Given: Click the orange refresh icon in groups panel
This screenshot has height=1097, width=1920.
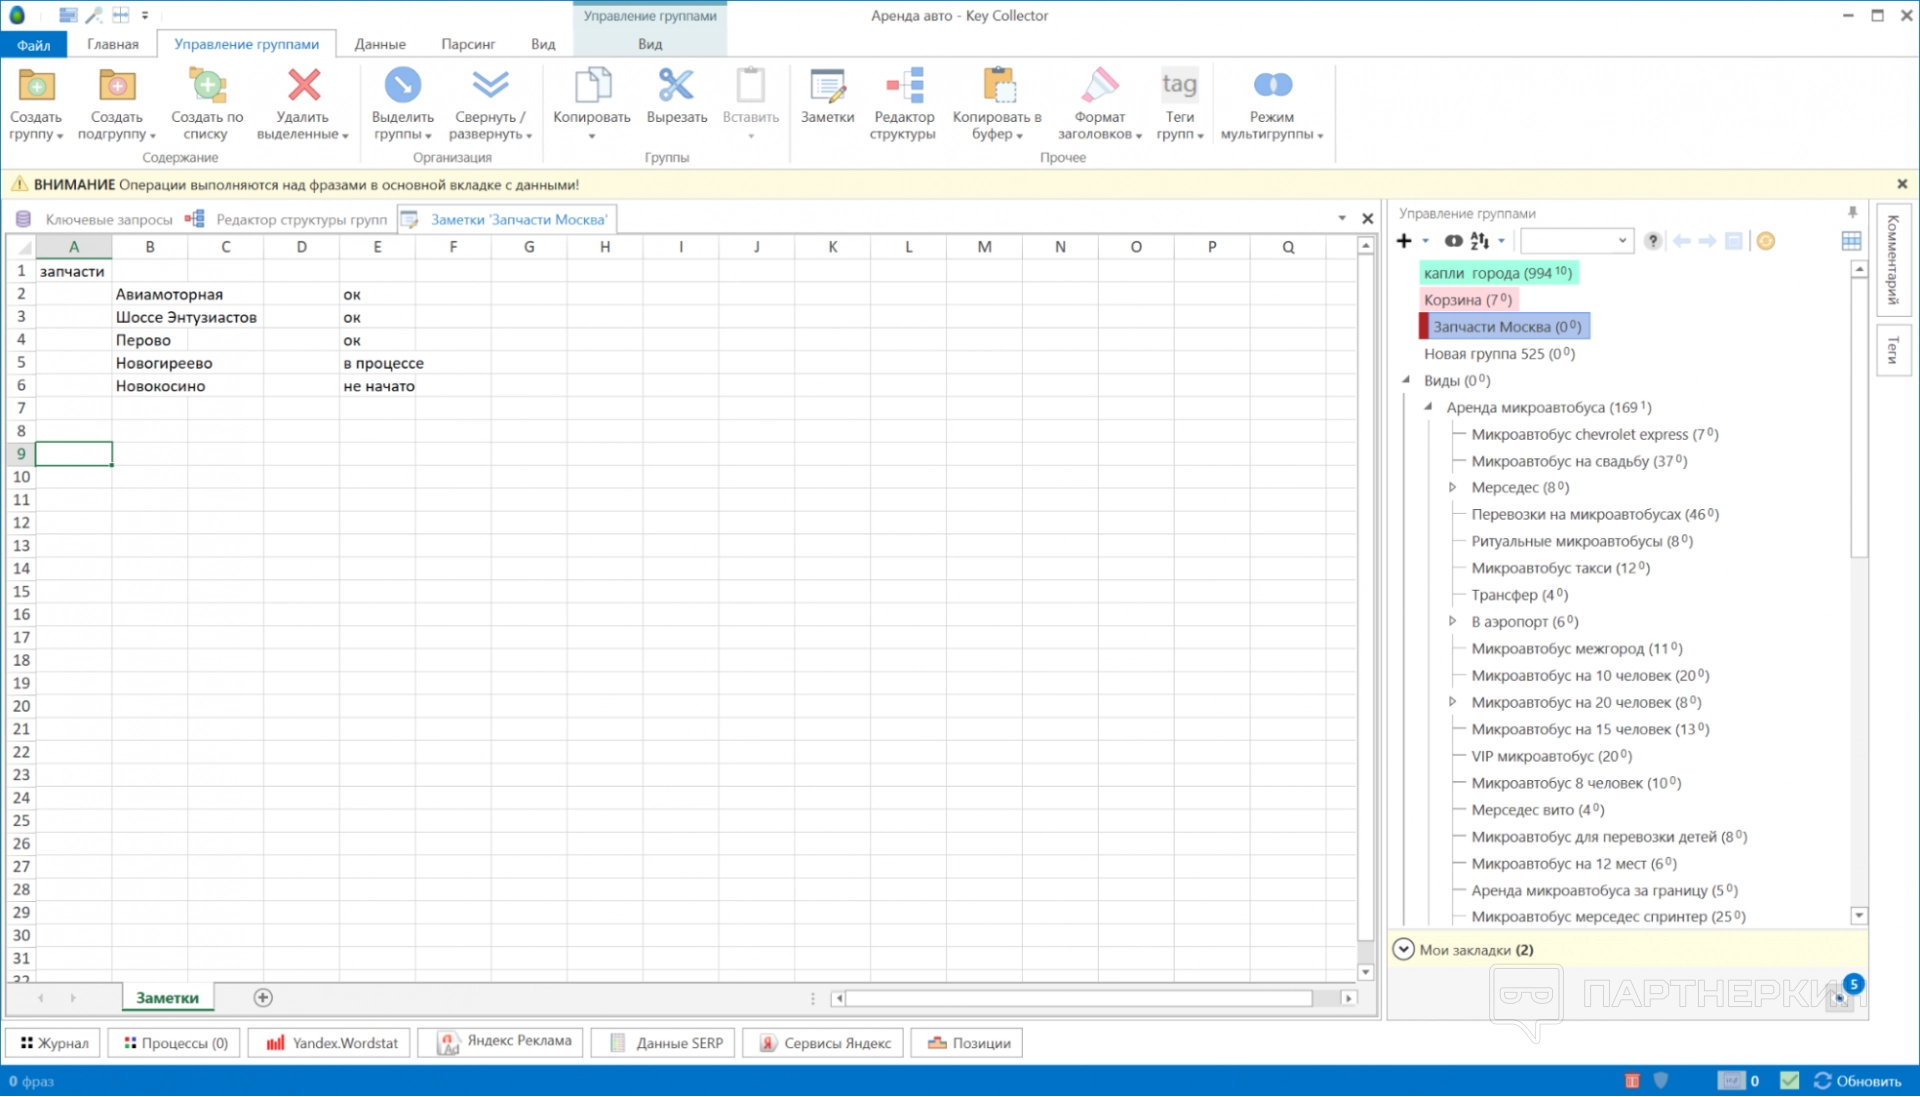Looking at the screenshot, I should 1766,241.
